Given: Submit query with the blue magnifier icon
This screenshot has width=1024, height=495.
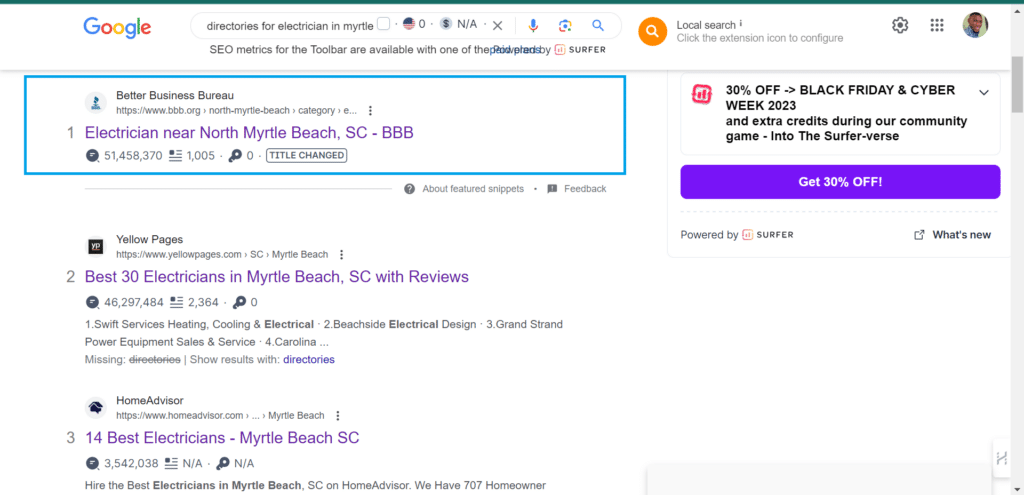Looking at the screenshot, I should [x=598, y=25].
